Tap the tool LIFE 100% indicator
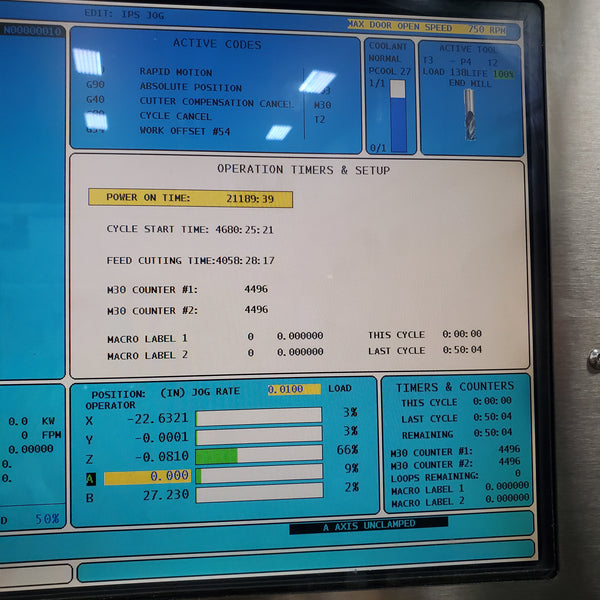600x600 pixels. (491, 73)
